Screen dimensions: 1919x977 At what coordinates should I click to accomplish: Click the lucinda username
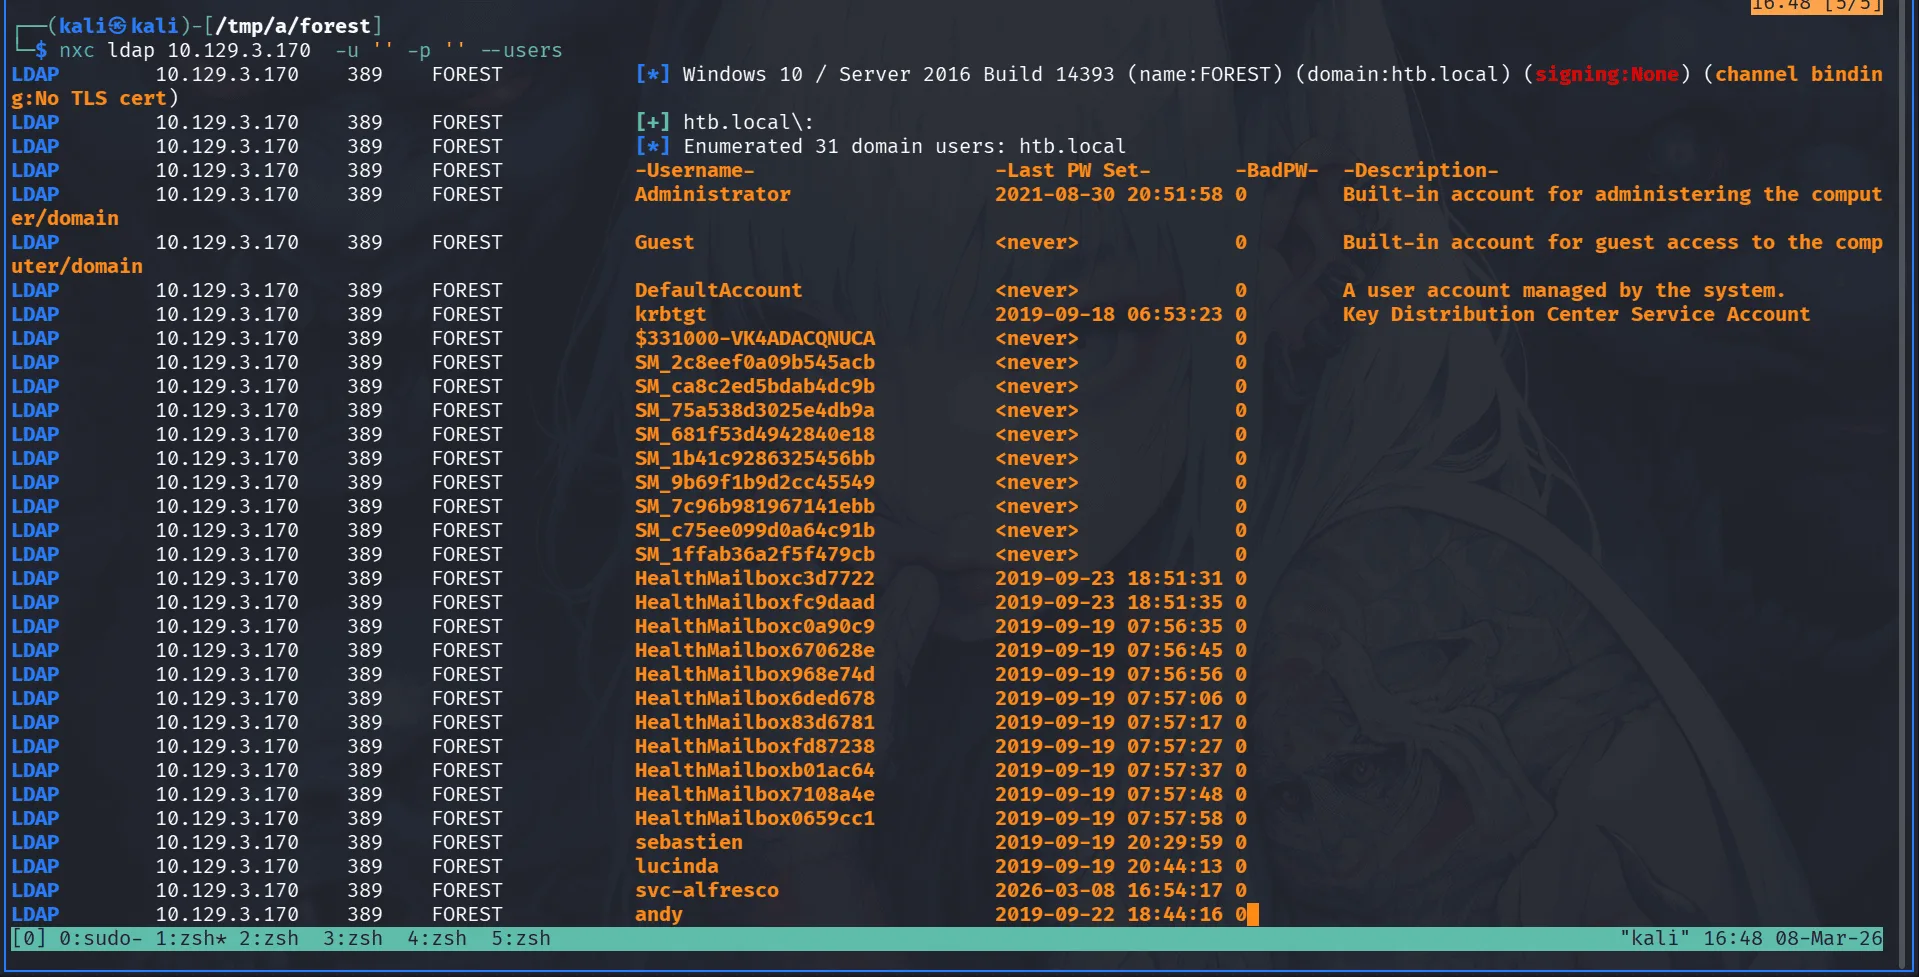coord(676,866)
